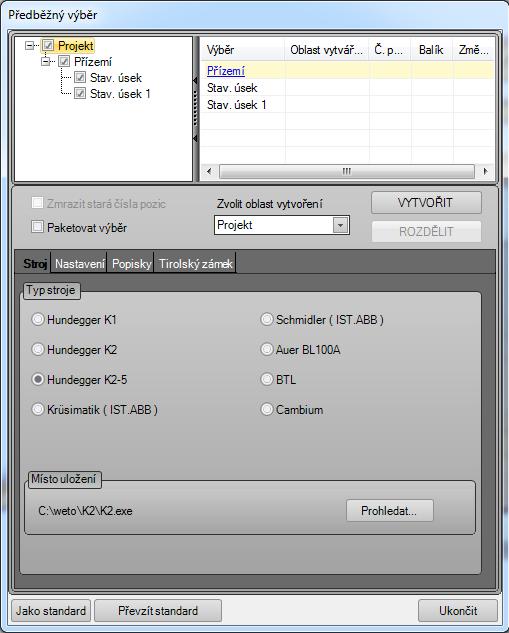Select the Hundegger K2 radio button
The image size is (509, 633).
click(38, 349)
